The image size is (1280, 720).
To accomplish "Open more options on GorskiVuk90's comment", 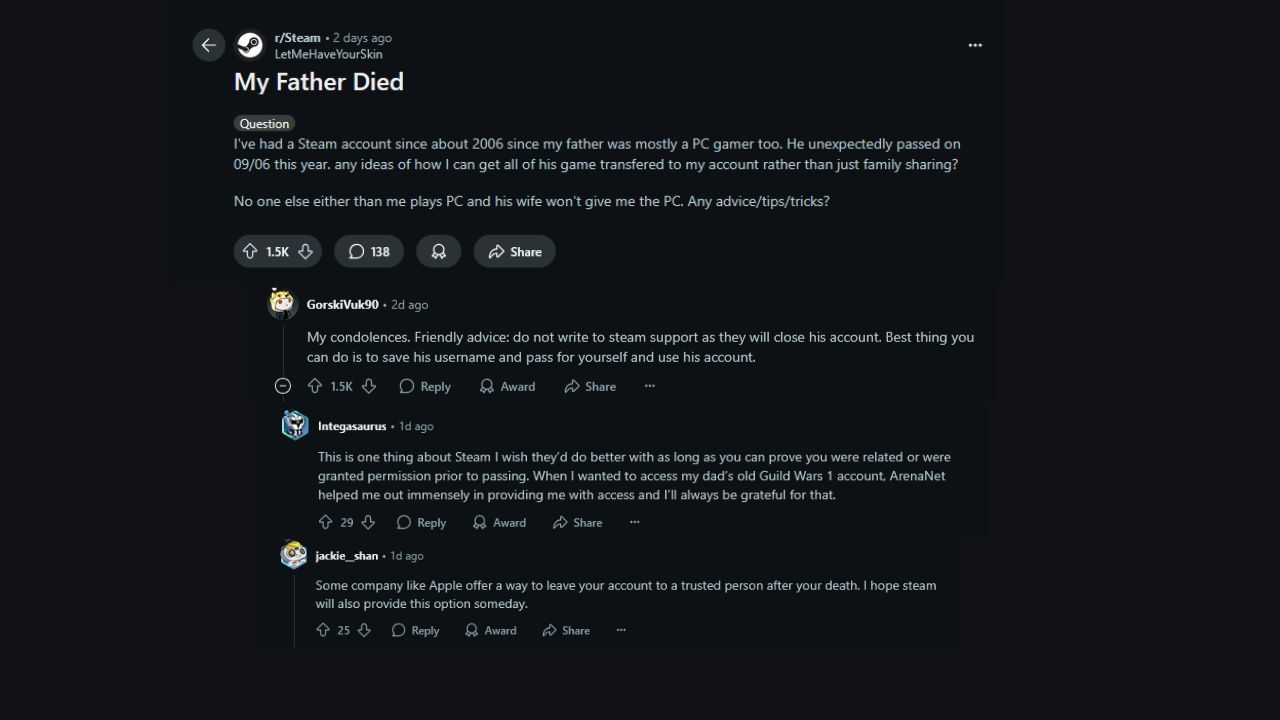I will pos(650,386).
